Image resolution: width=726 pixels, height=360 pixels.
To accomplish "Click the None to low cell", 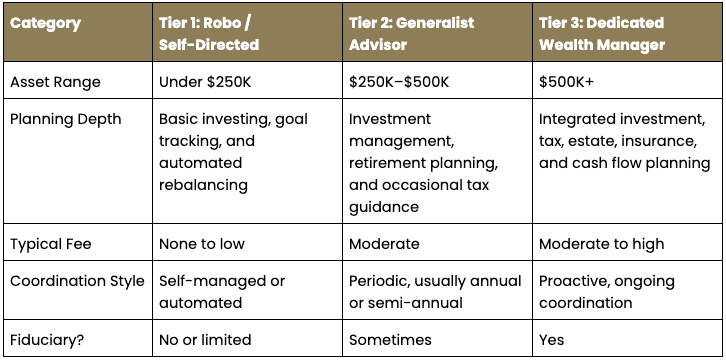I will tap(247, 242).
